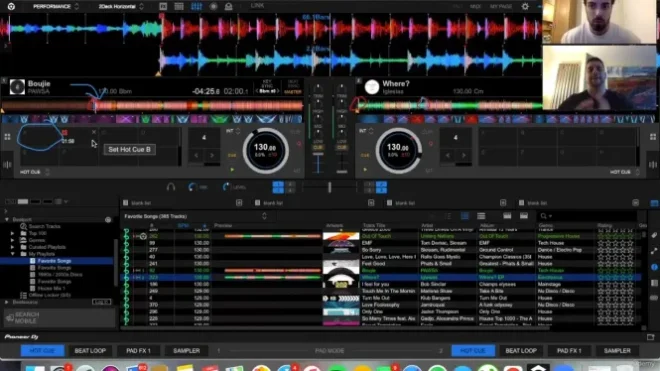
Task: Change deck 1 INT mode selector
Action: pyautogui.click(x=233, y=131)
